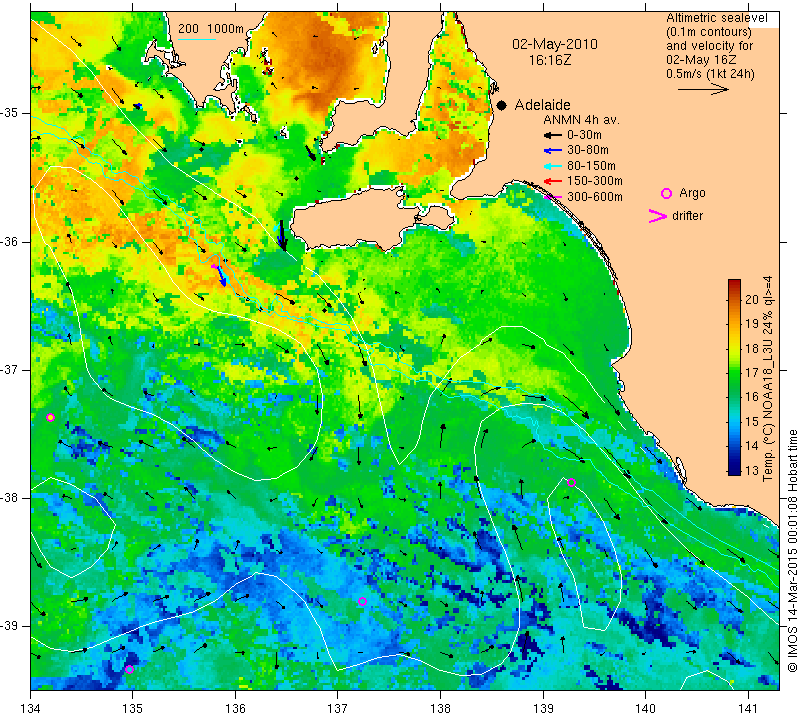The width and height of the screenshot is (800, 720).
Task: Click the color bar value '16'
Action: coord(752,397)
